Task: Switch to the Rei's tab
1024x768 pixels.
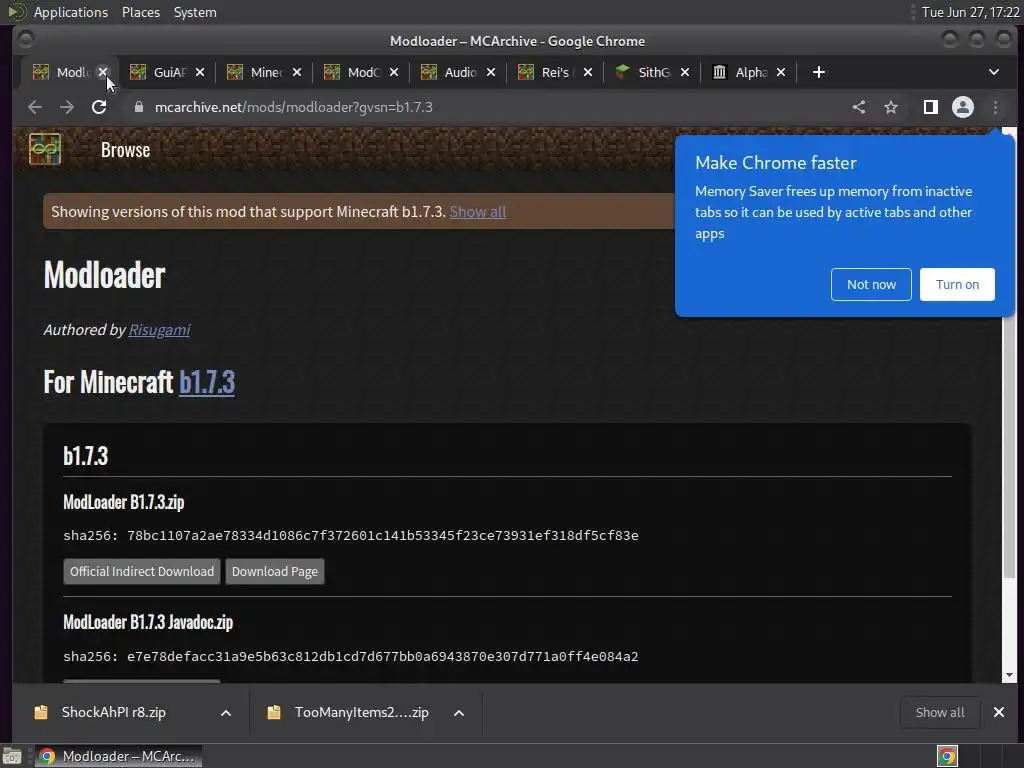Action: click(549, 72)
